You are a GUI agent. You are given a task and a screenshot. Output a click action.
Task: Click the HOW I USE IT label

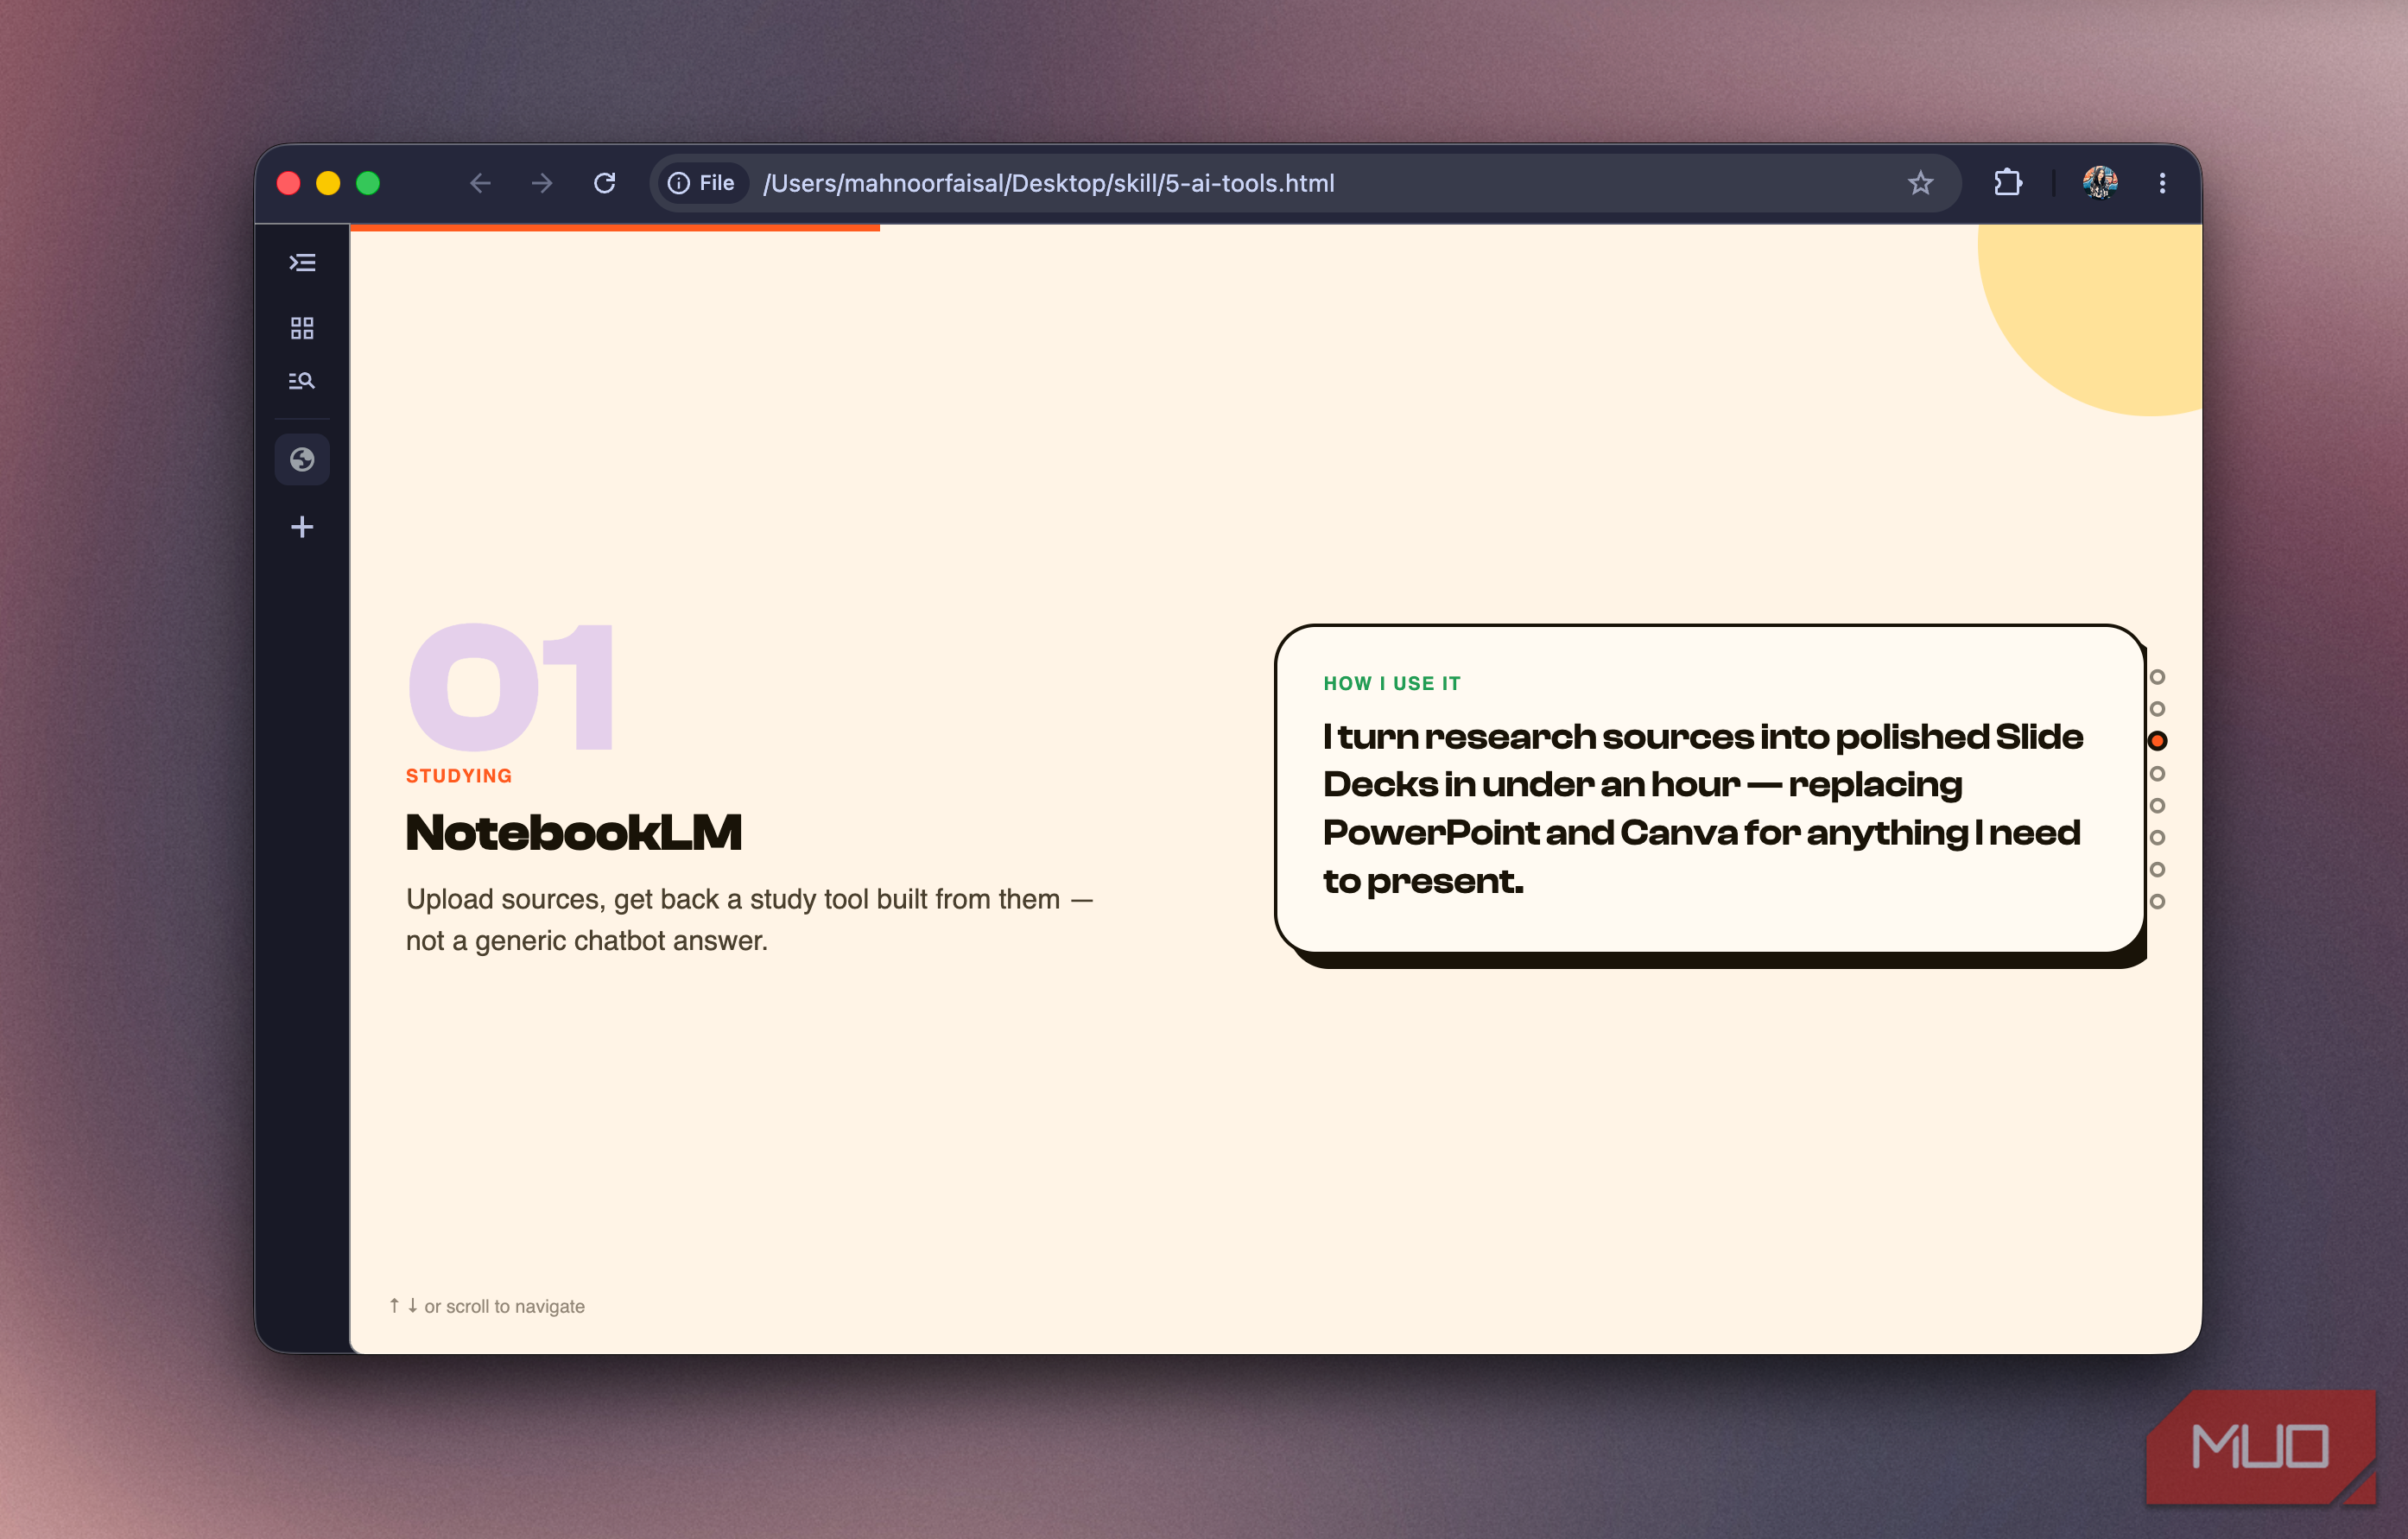coord(1392,684)
